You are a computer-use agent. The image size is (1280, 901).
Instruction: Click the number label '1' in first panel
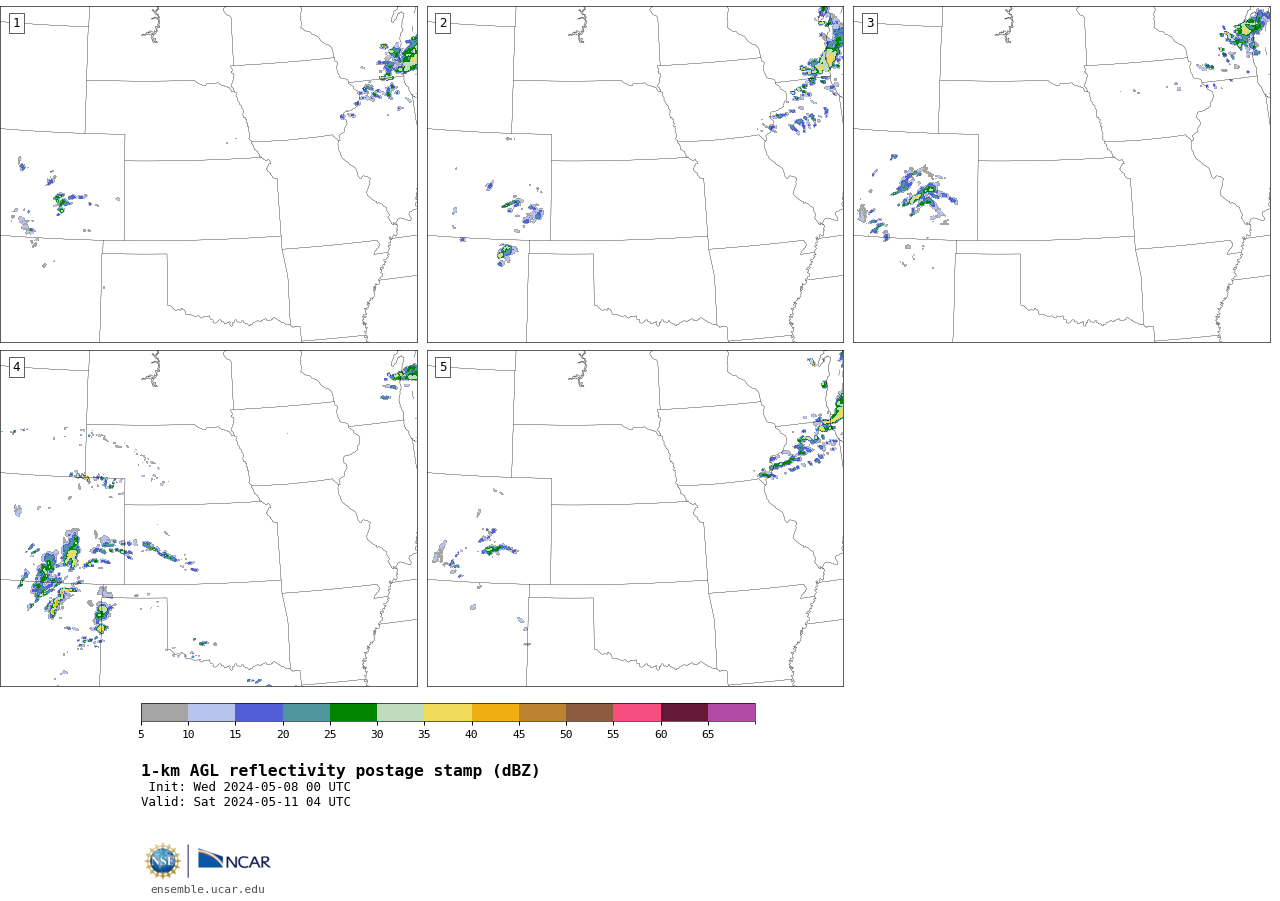coord(16,23)
